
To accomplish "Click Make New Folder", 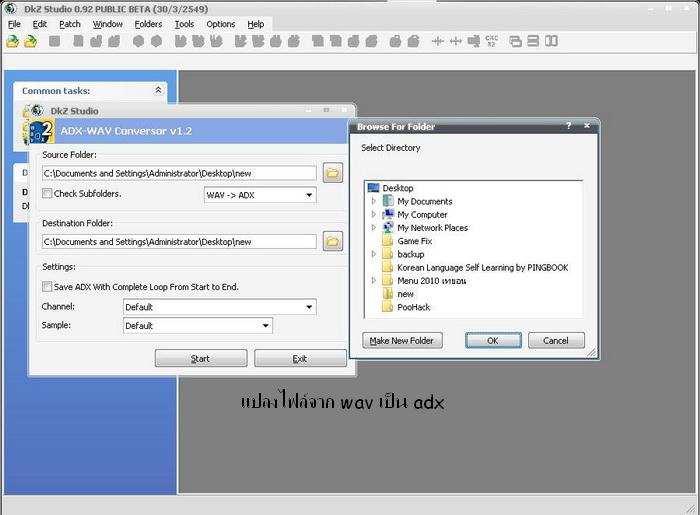I will 402,341.
